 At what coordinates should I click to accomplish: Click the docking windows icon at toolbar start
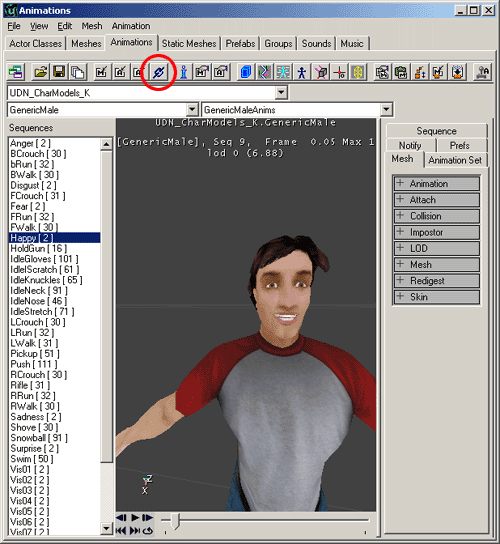coord(16,72)
